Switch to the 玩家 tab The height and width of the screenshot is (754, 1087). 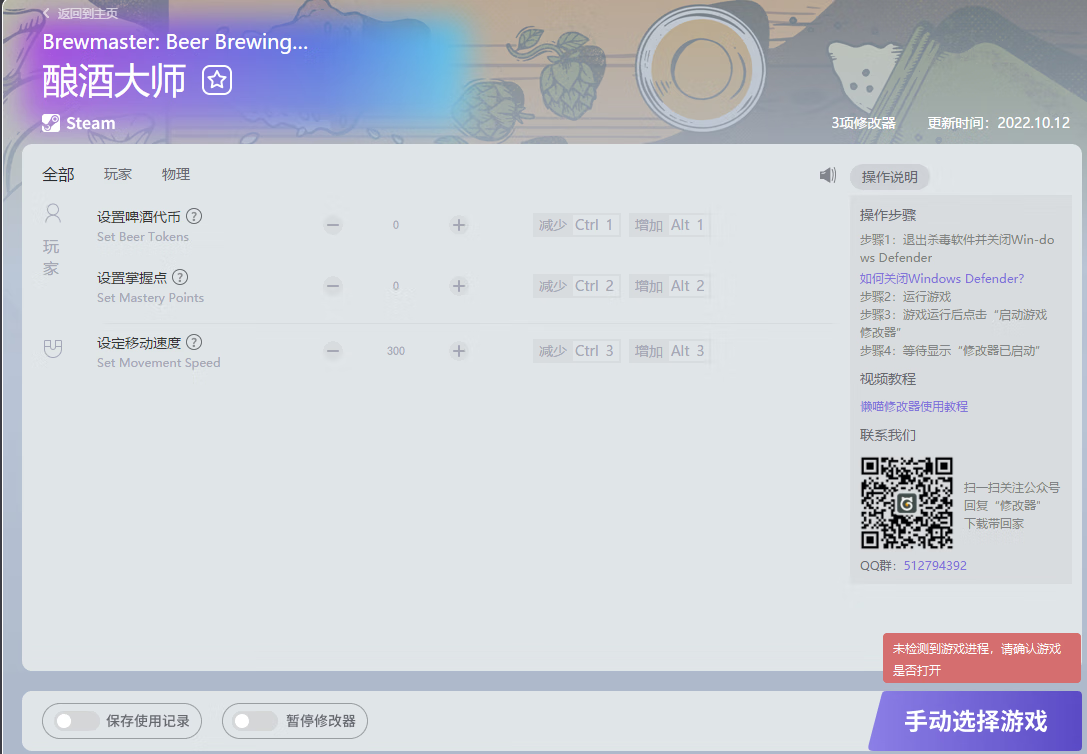pos(118,174)
